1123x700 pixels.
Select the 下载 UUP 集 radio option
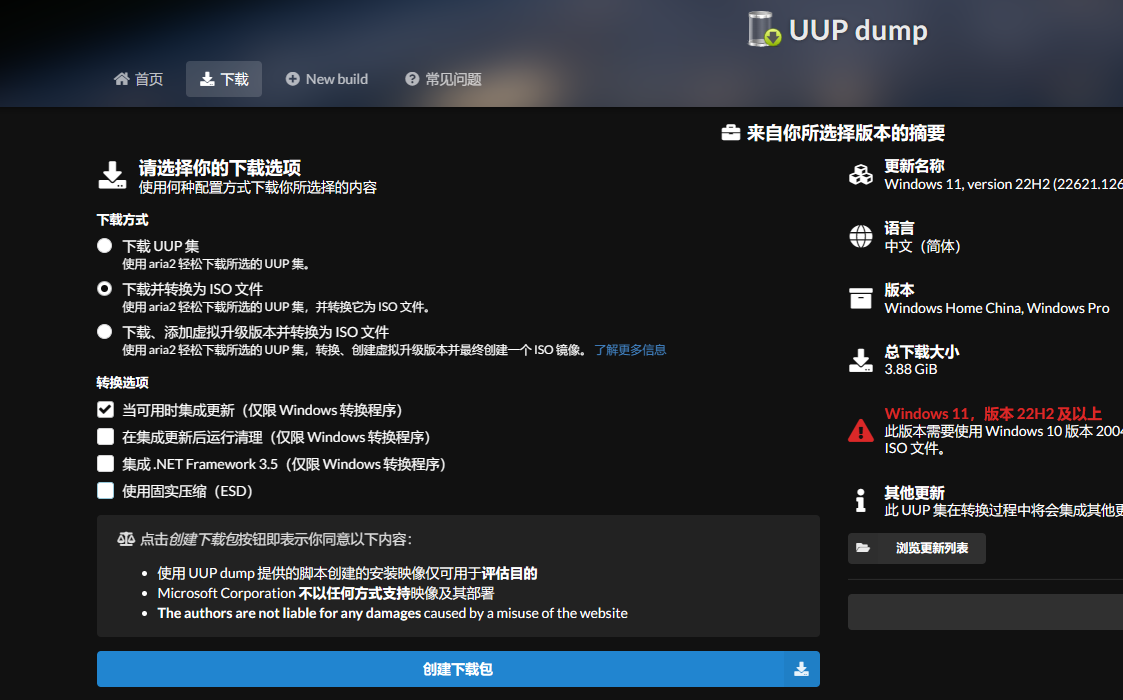coord(105,246)
